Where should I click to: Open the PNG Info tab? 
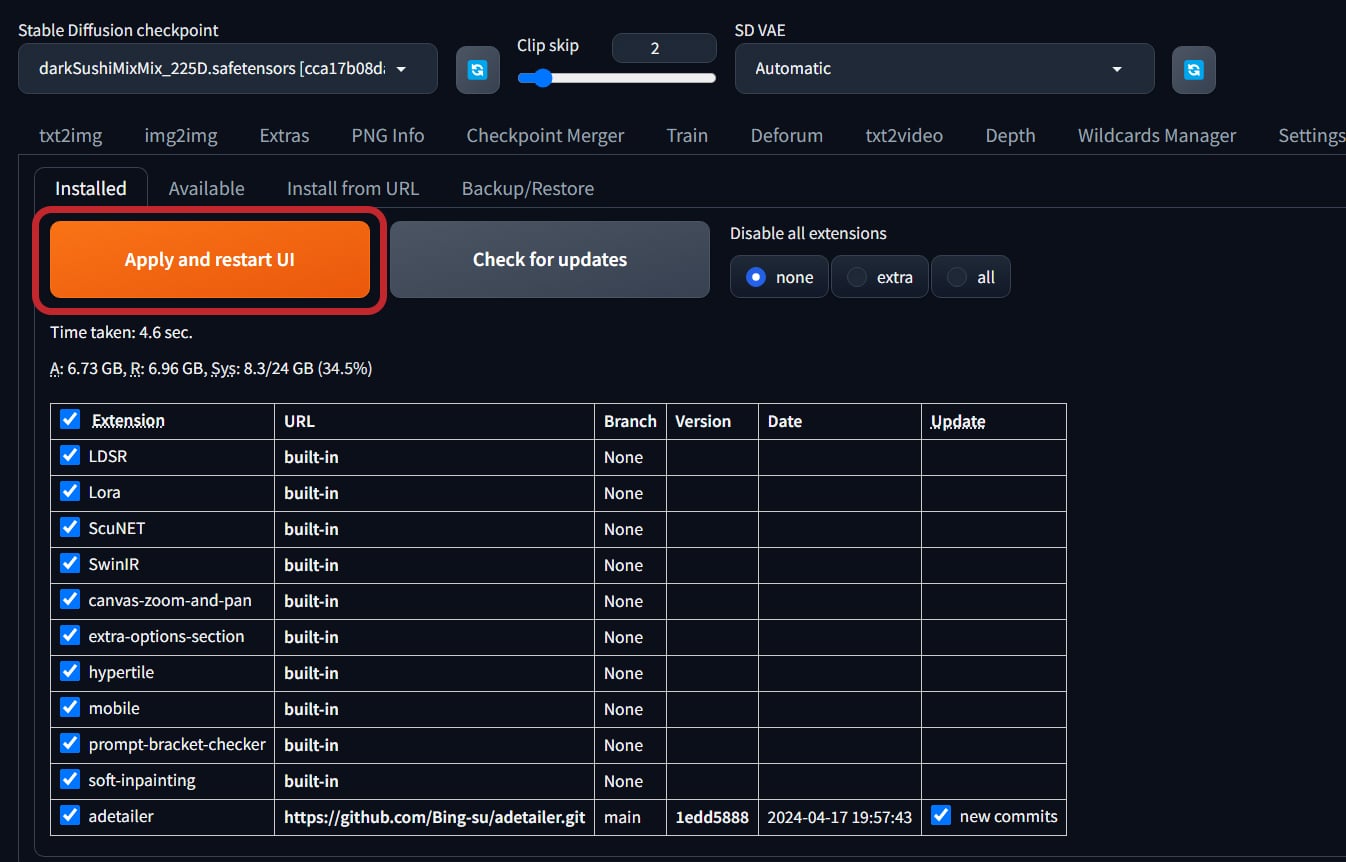pyautogui.click(x=388, y=135)
